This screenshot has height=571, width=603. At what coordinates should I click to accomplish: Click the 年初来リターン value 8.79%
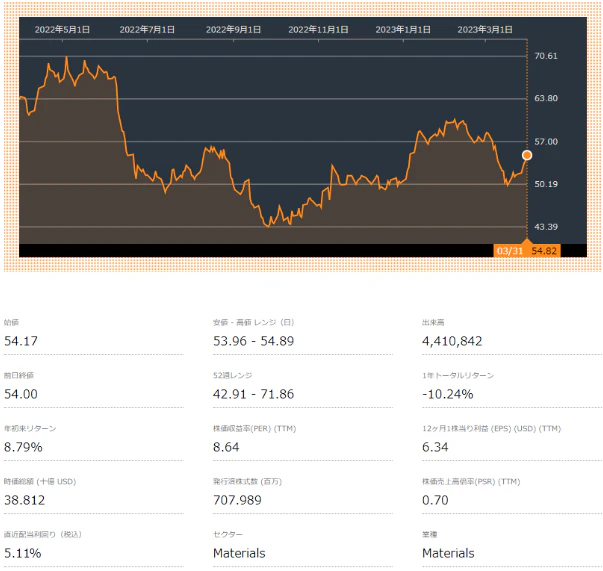pos(25,447)
